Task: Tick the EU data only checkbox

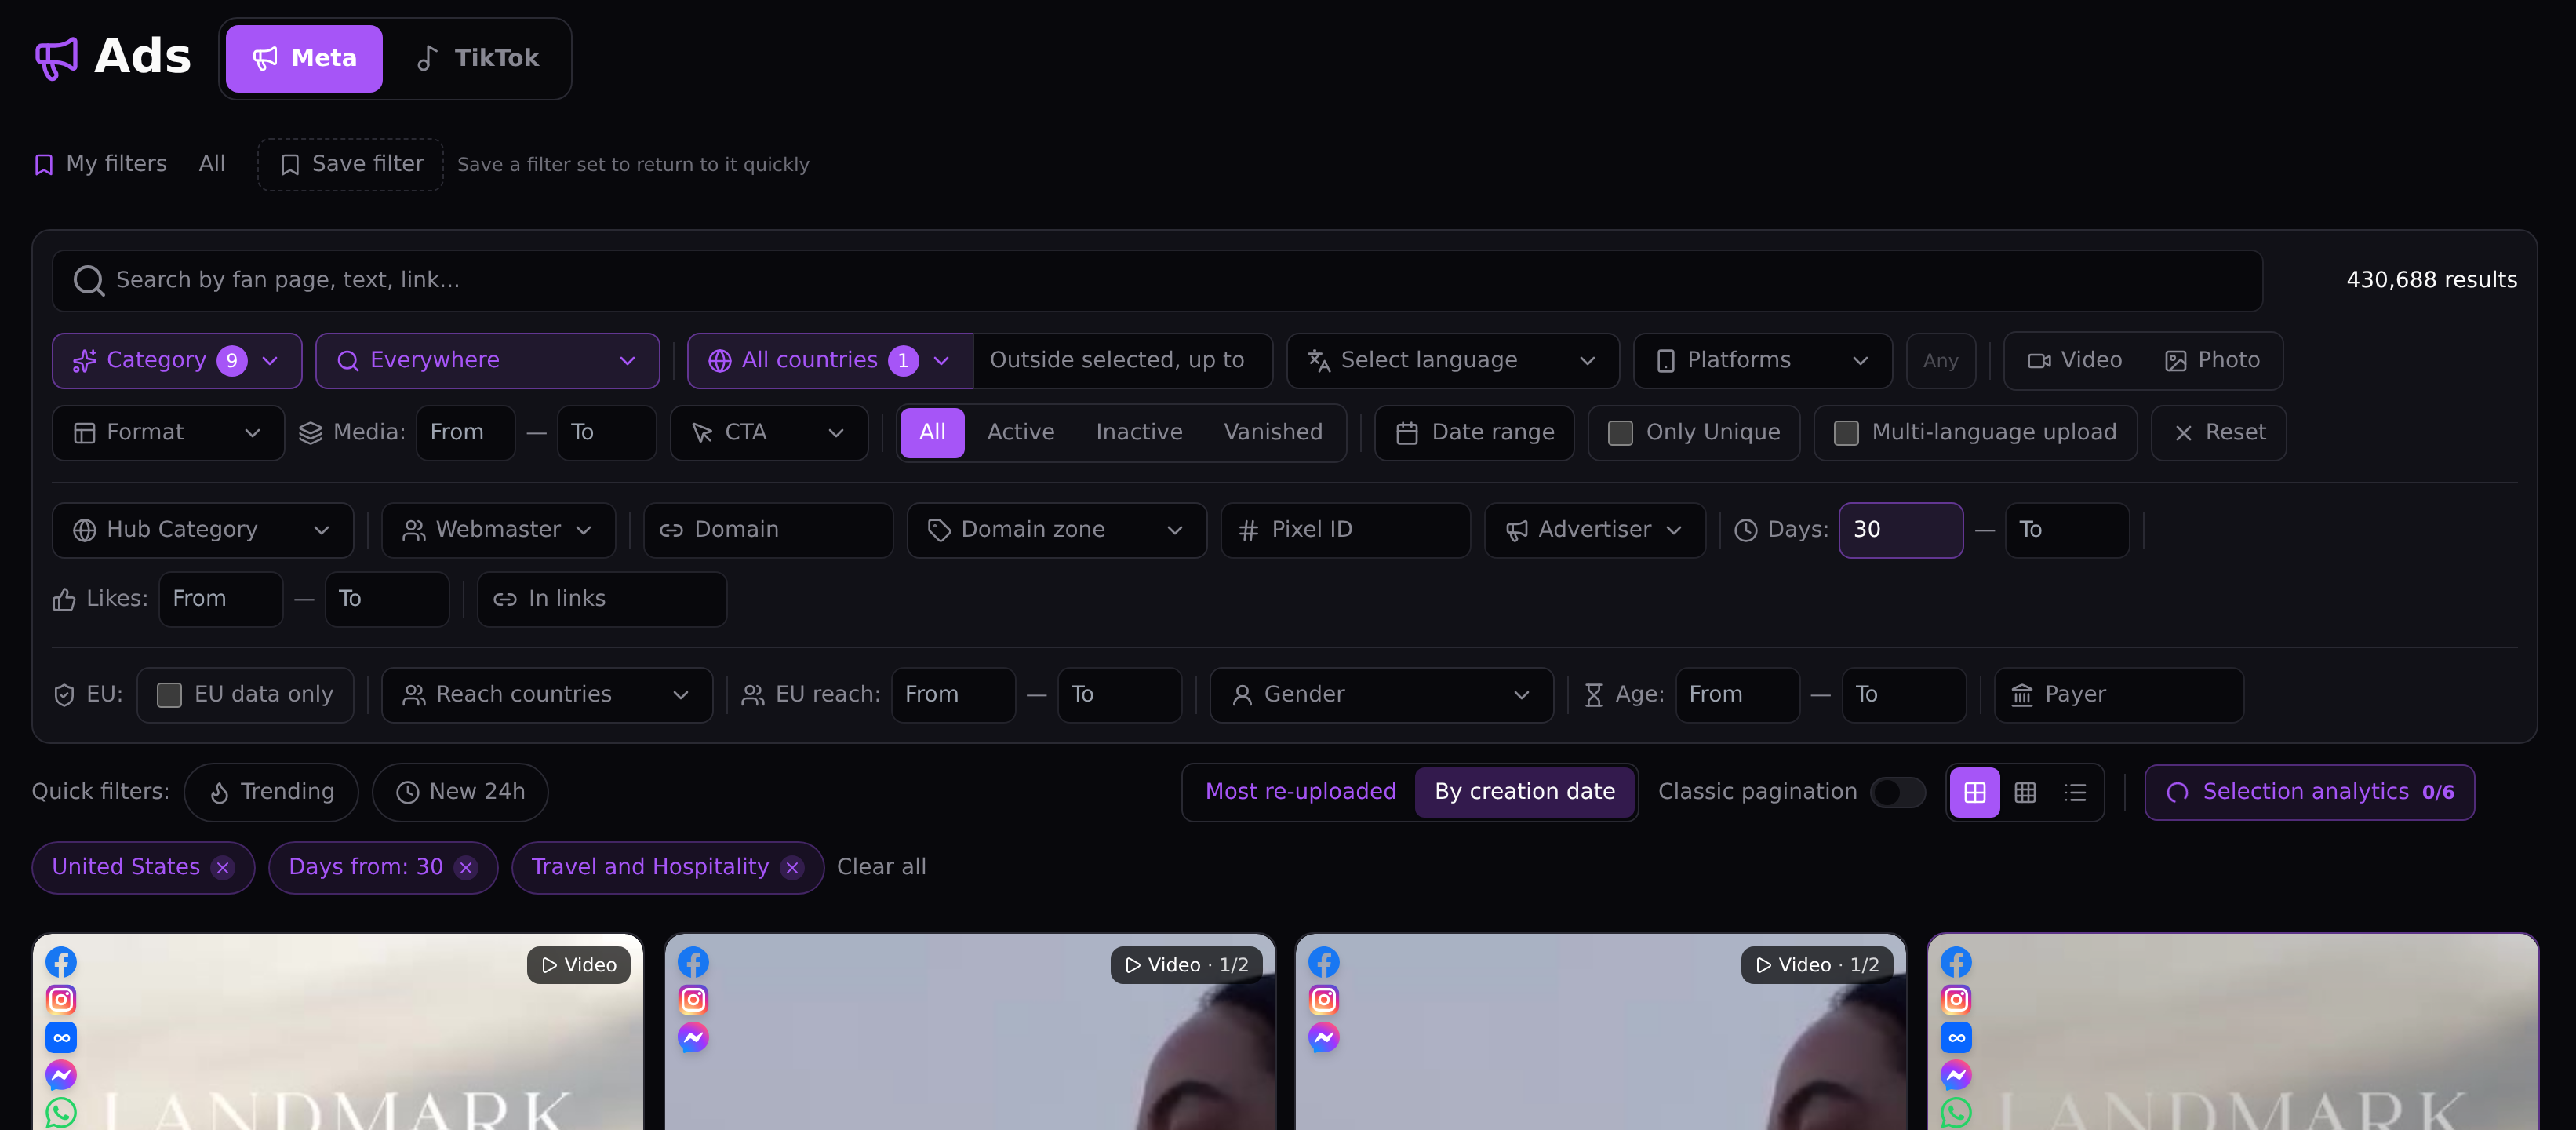Action: pyautogui.click(x=169, y=695)
